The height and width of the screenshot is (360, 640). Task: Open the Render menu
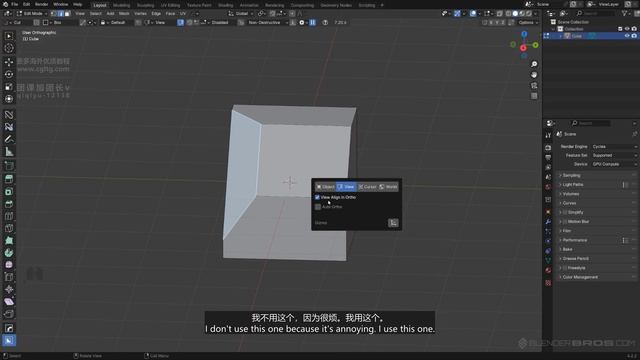coord(41,4)
